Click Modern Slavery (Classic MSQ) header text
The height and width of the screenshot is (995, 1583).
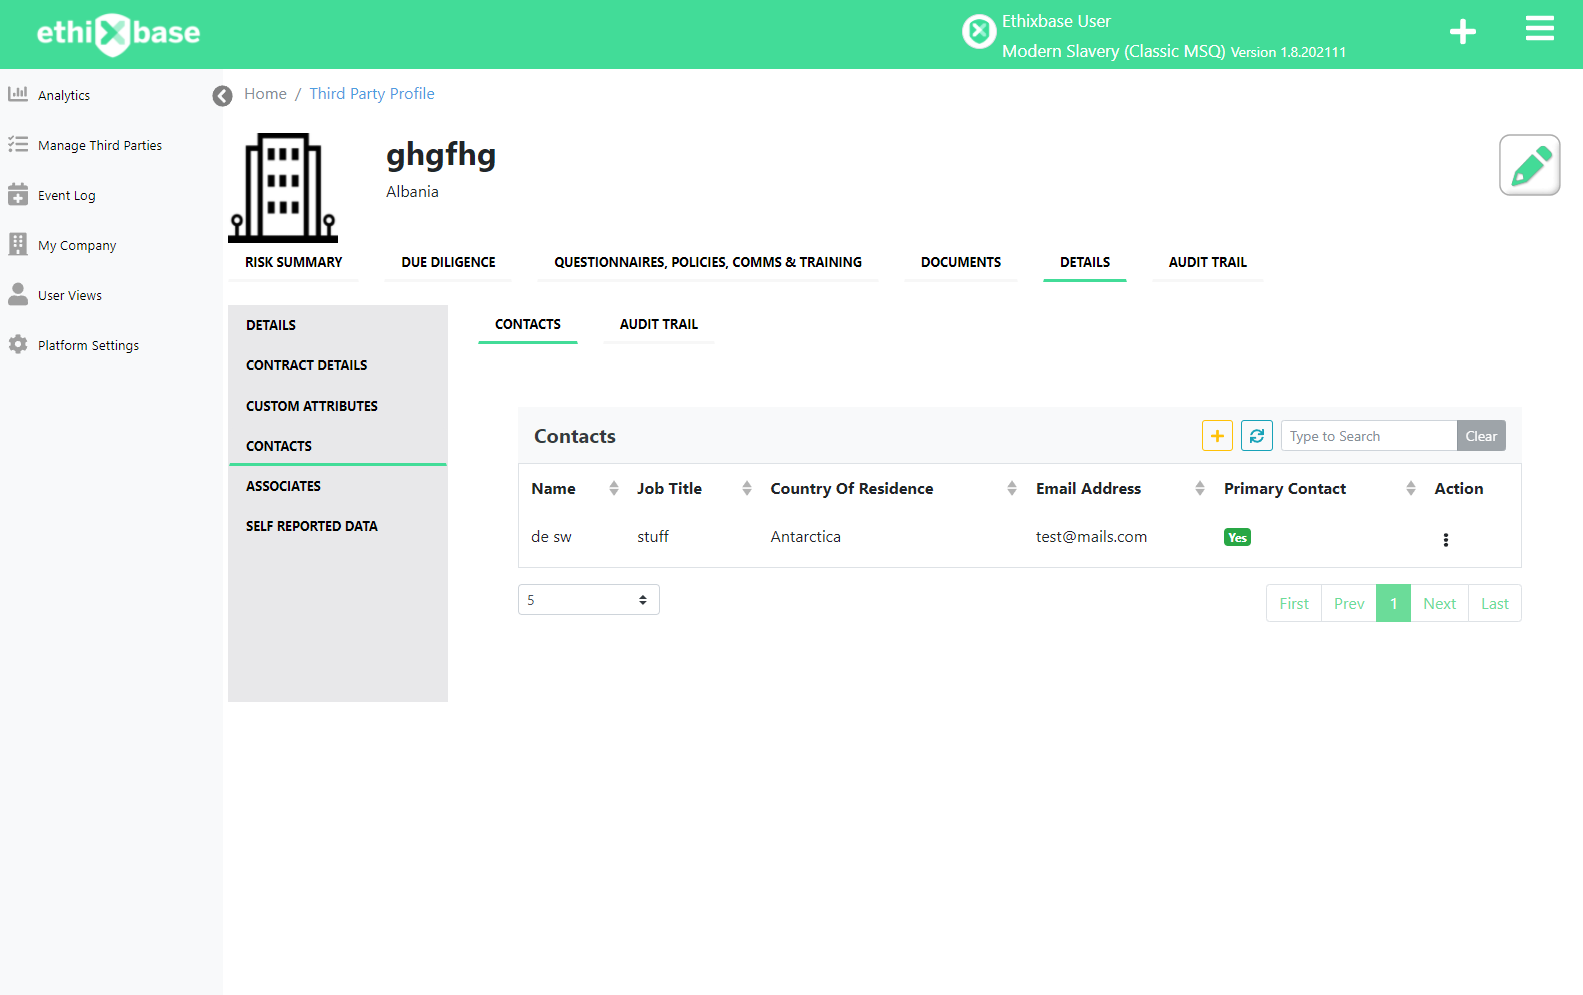[1113, 51]
